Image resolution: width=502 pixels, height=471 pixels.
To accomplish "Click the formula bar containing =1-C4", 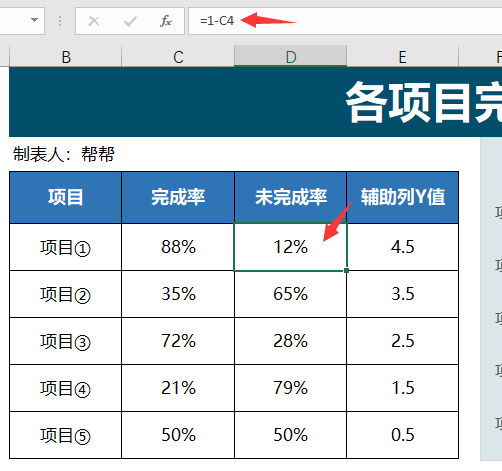I will 345,21.
